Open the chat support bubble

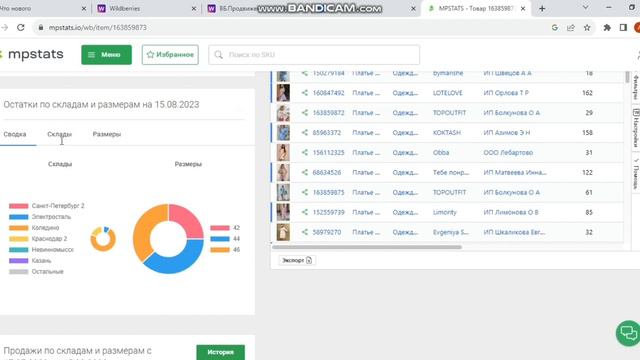(x=629, y=333)
